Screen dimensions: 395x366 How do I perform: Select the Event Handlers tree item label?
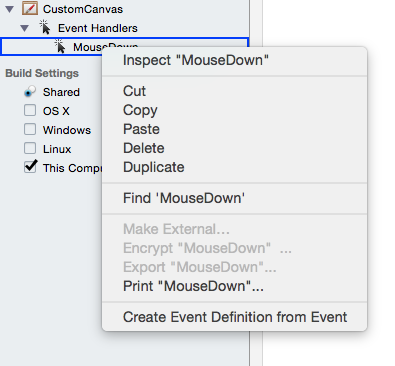click(x=98, y=28)
